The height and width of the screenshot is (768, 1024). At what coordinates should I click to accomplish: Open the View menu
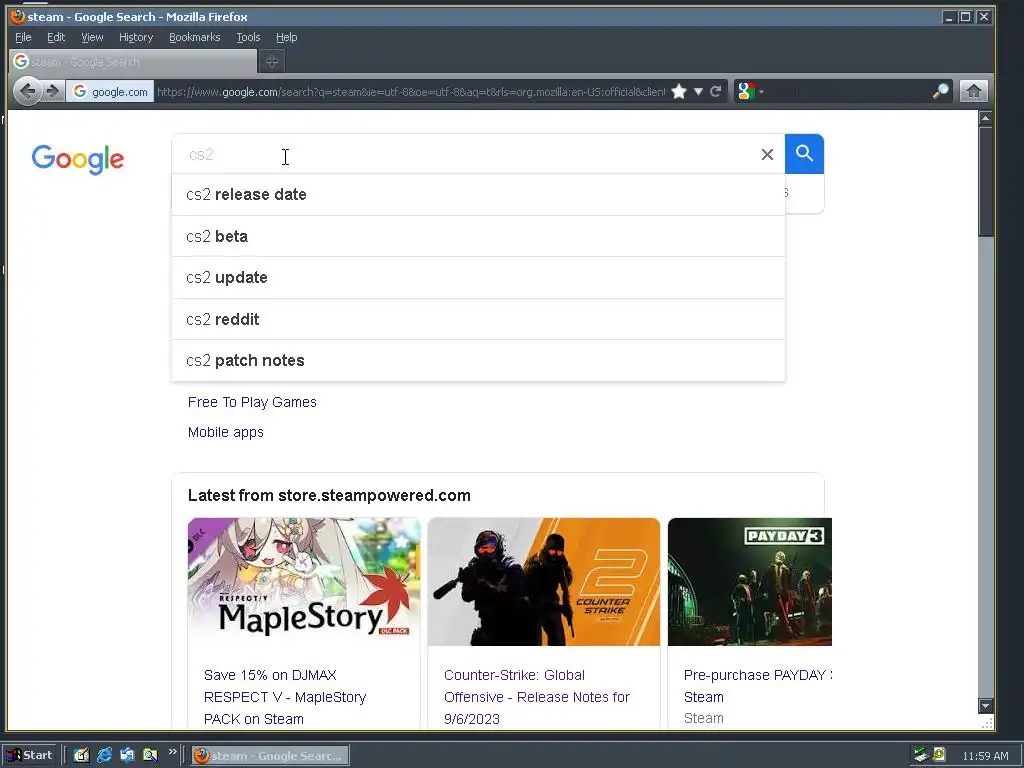click(x=92, y=37)
